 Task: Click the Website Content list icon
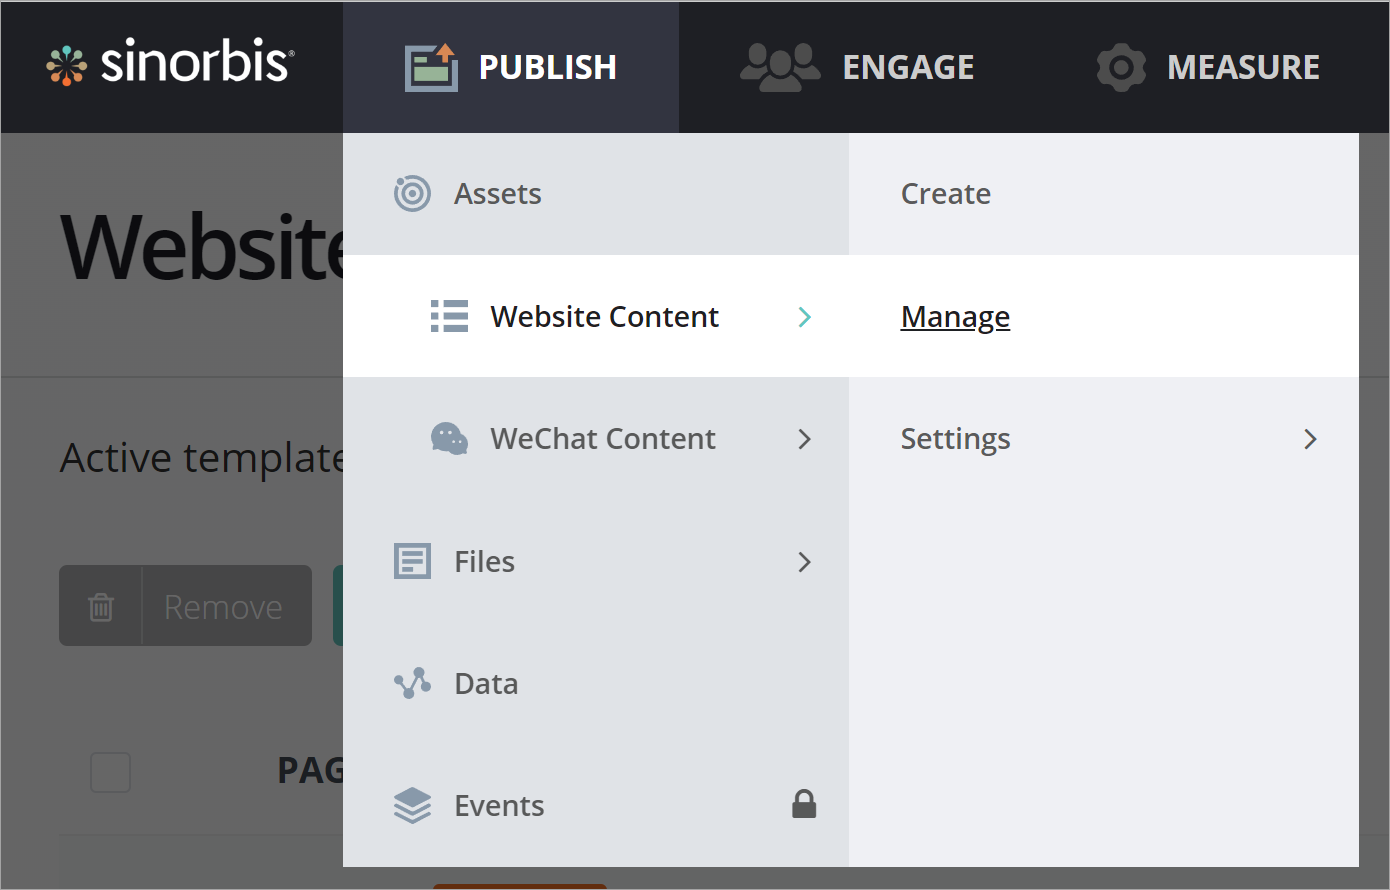pyautogui.click(x=449, y=316)
